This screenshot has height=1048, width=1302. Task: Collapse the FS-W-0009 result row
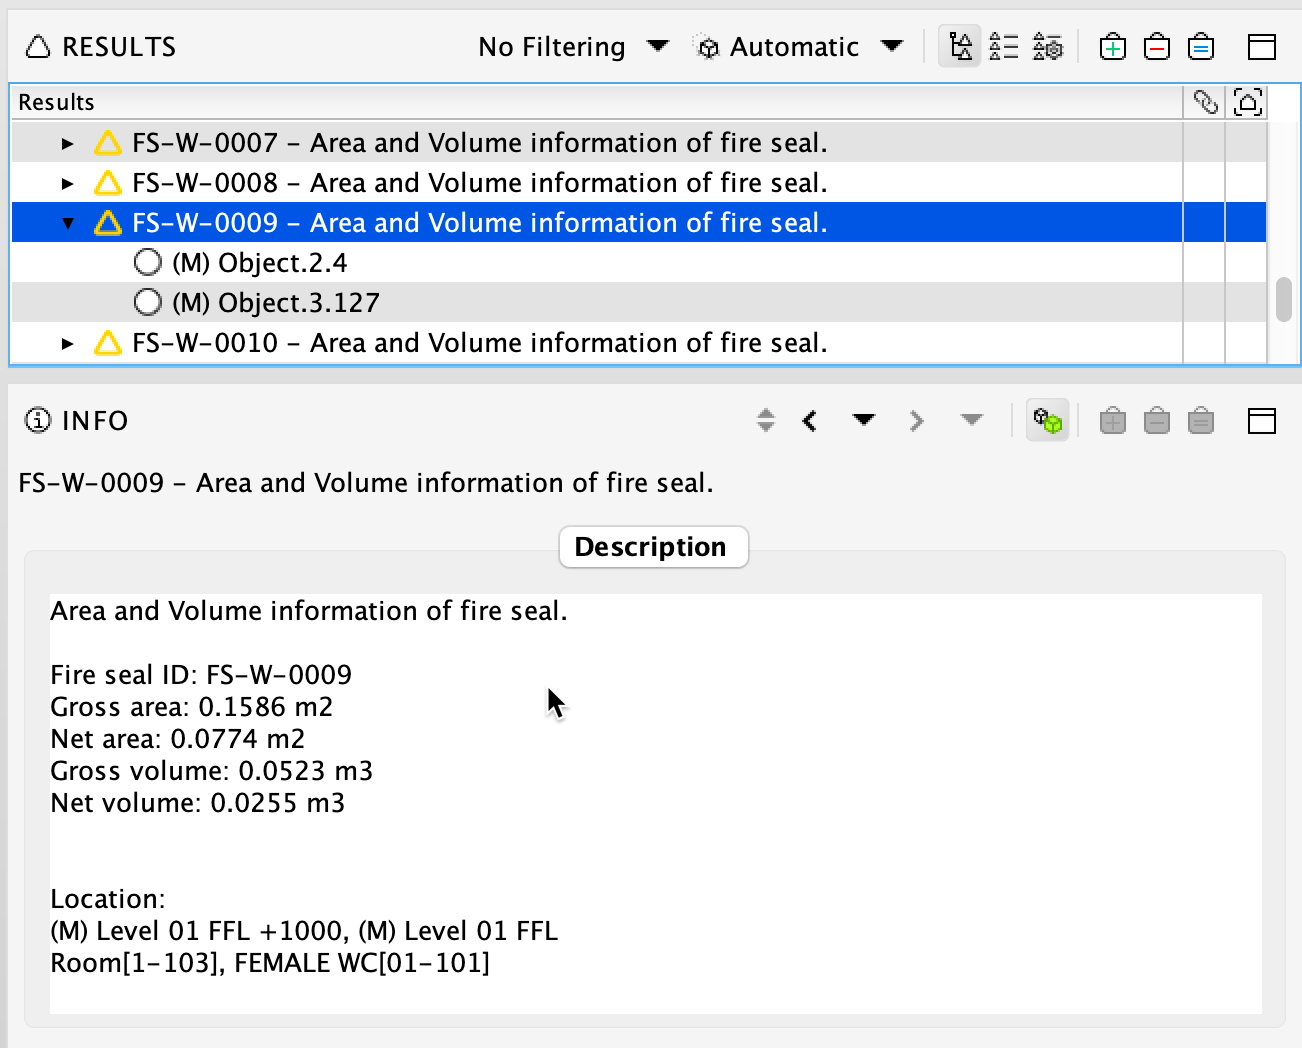point(67,223)
